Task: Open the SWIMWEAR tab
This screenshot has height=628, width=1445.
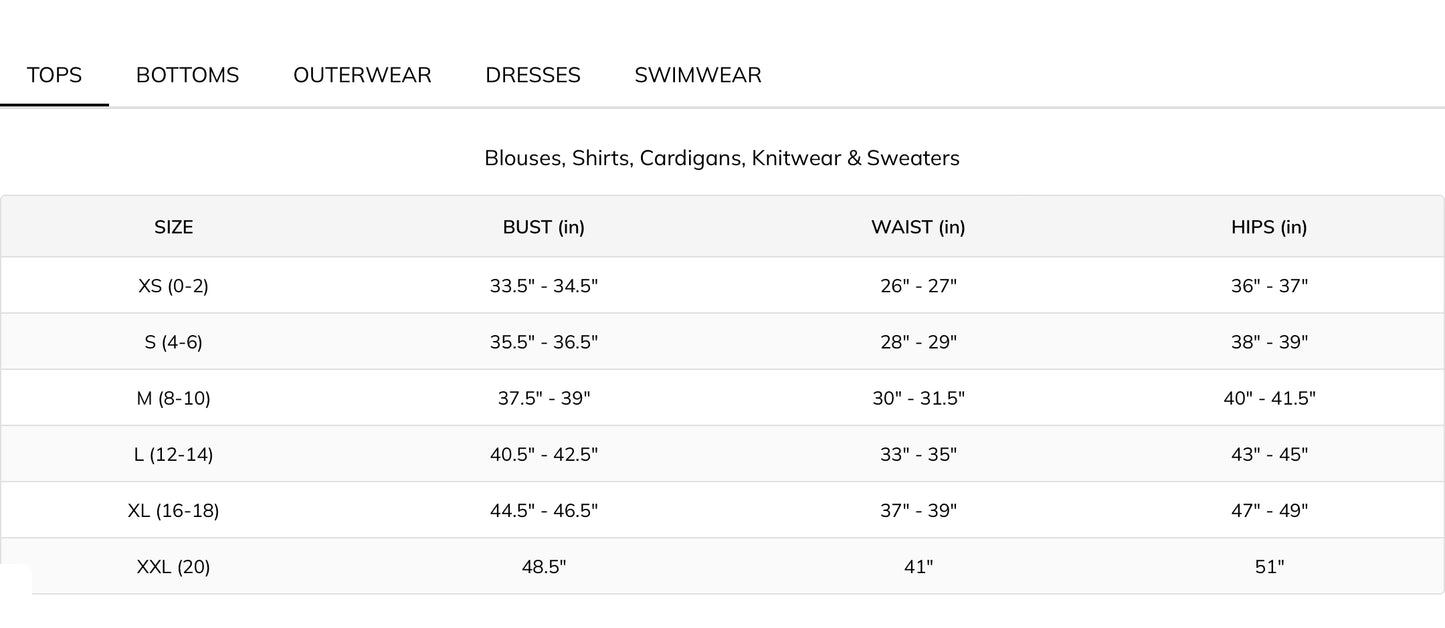Action: tap(698, 75)
